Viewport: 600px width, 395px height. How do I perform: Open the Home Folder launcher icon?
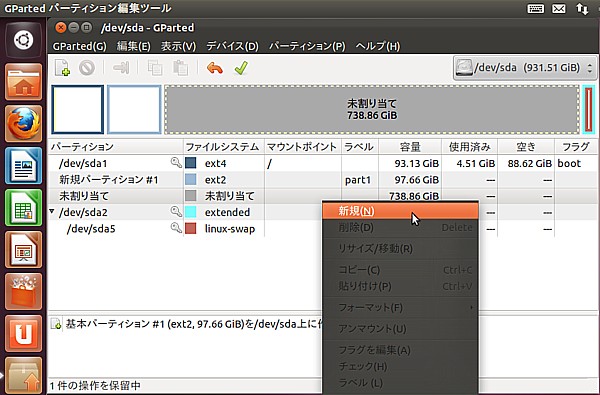(24, 82)
